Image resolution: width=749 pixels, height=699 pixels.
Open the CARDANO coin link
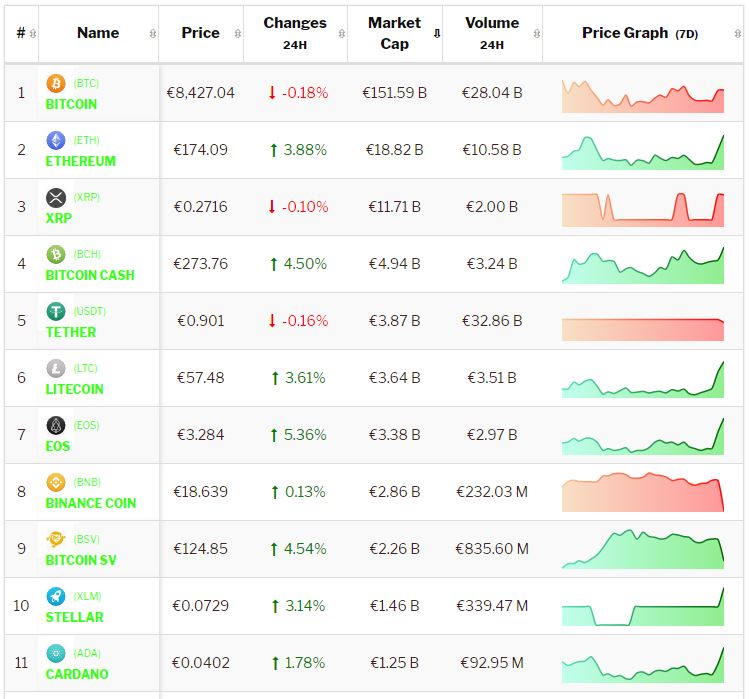77,674
